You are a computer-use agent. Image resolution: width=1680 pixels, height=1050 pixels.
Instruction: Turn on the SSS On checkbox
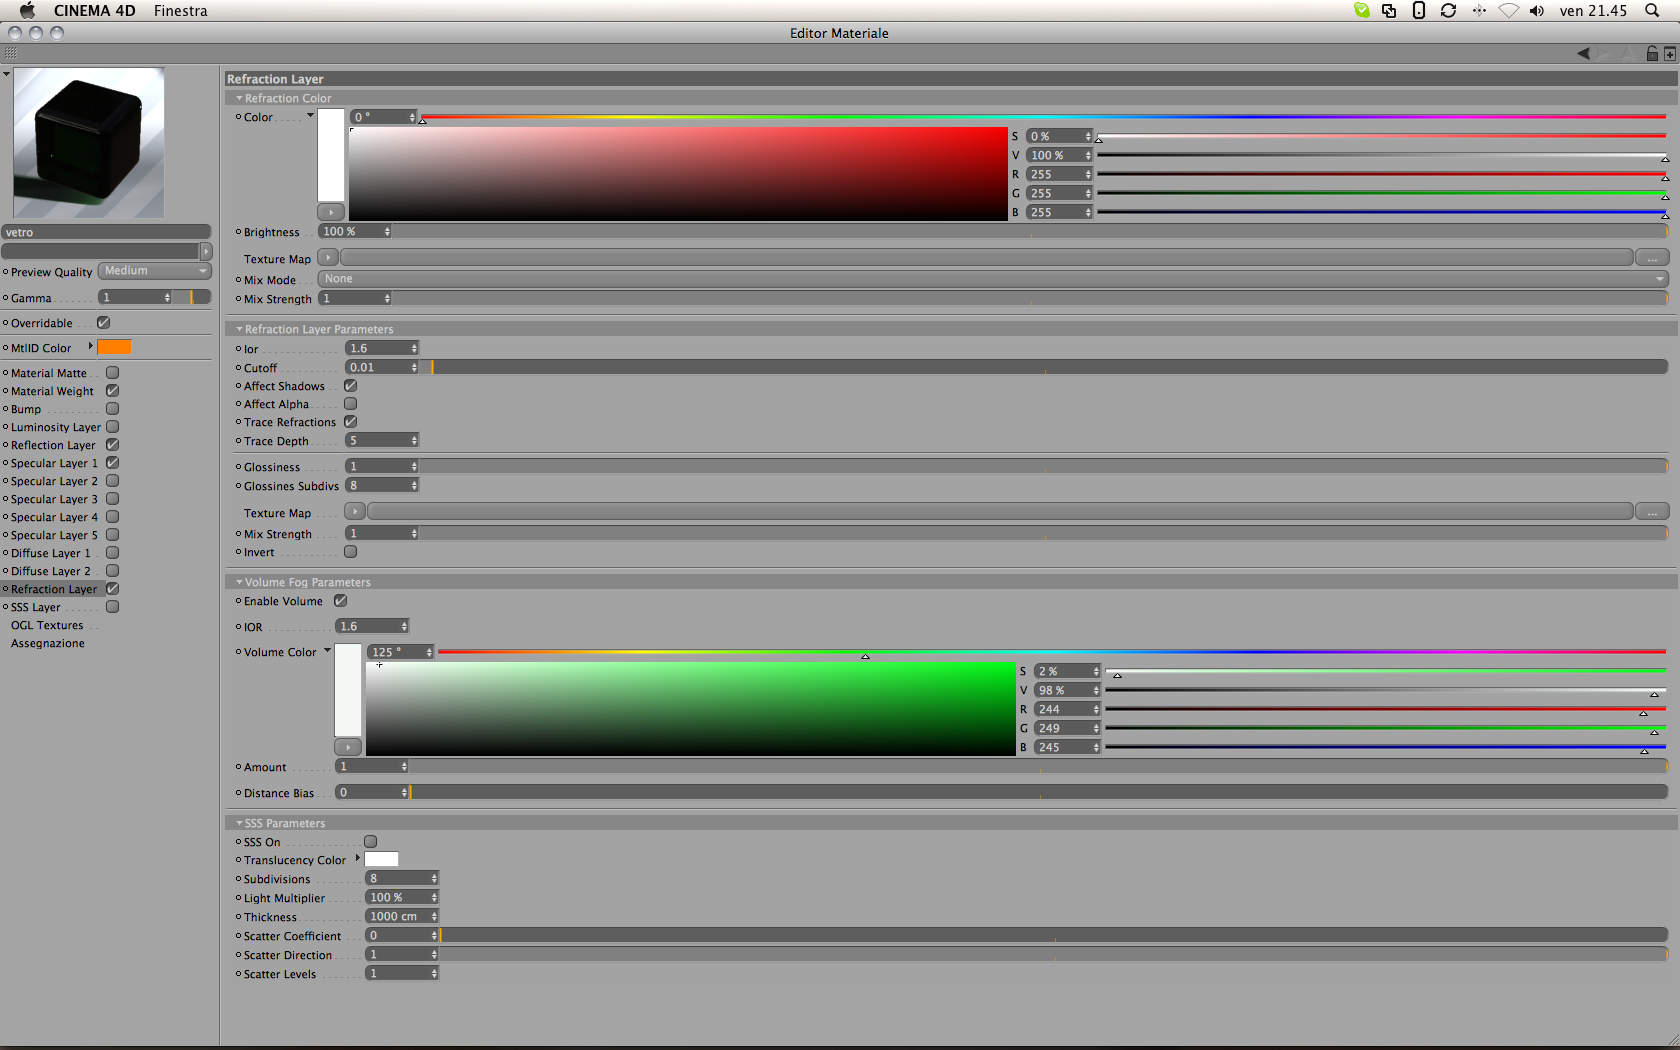(x=371, y=842)
